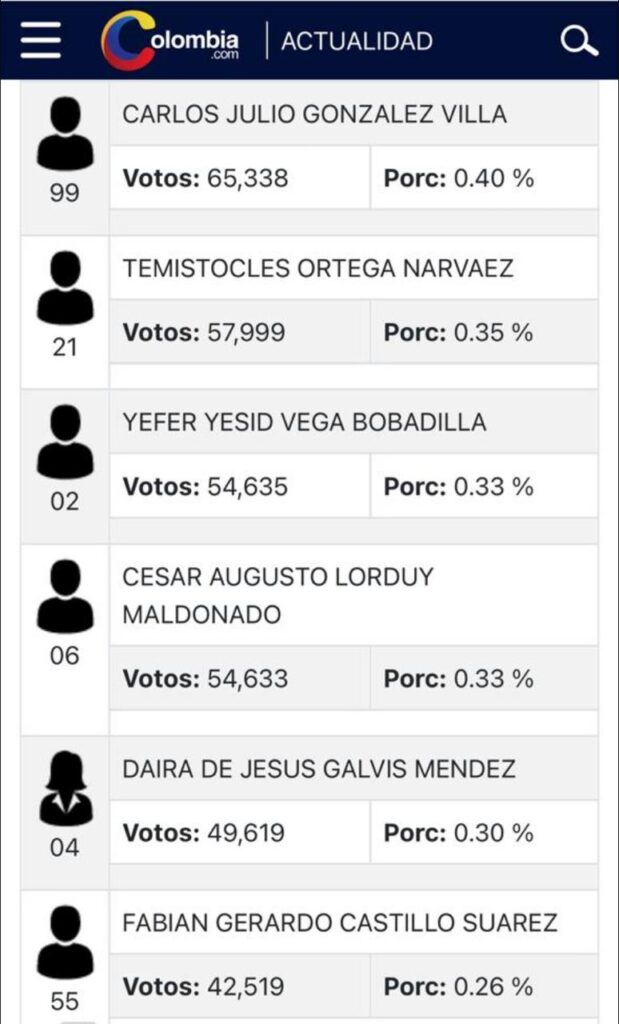Tap avatar icon for candidate 06
The width and height of the screenshot is (619, 1024).
[65, 598]
